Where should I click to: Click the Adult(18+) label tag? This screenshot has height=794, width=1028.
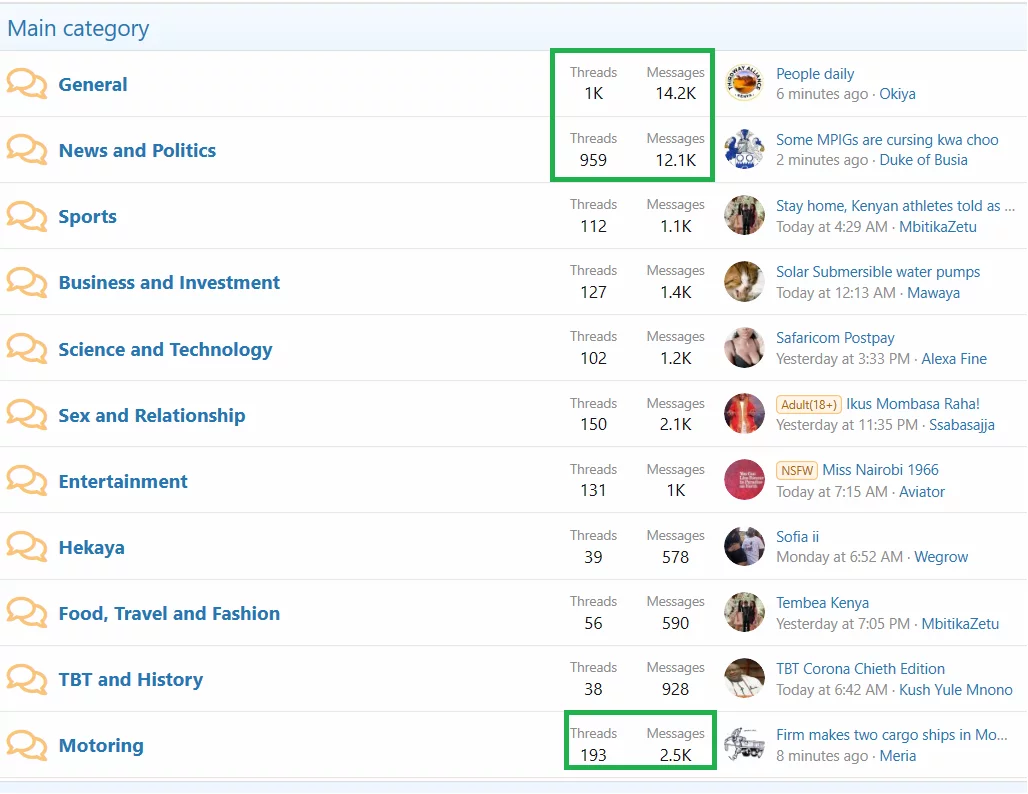coord(808,405)
